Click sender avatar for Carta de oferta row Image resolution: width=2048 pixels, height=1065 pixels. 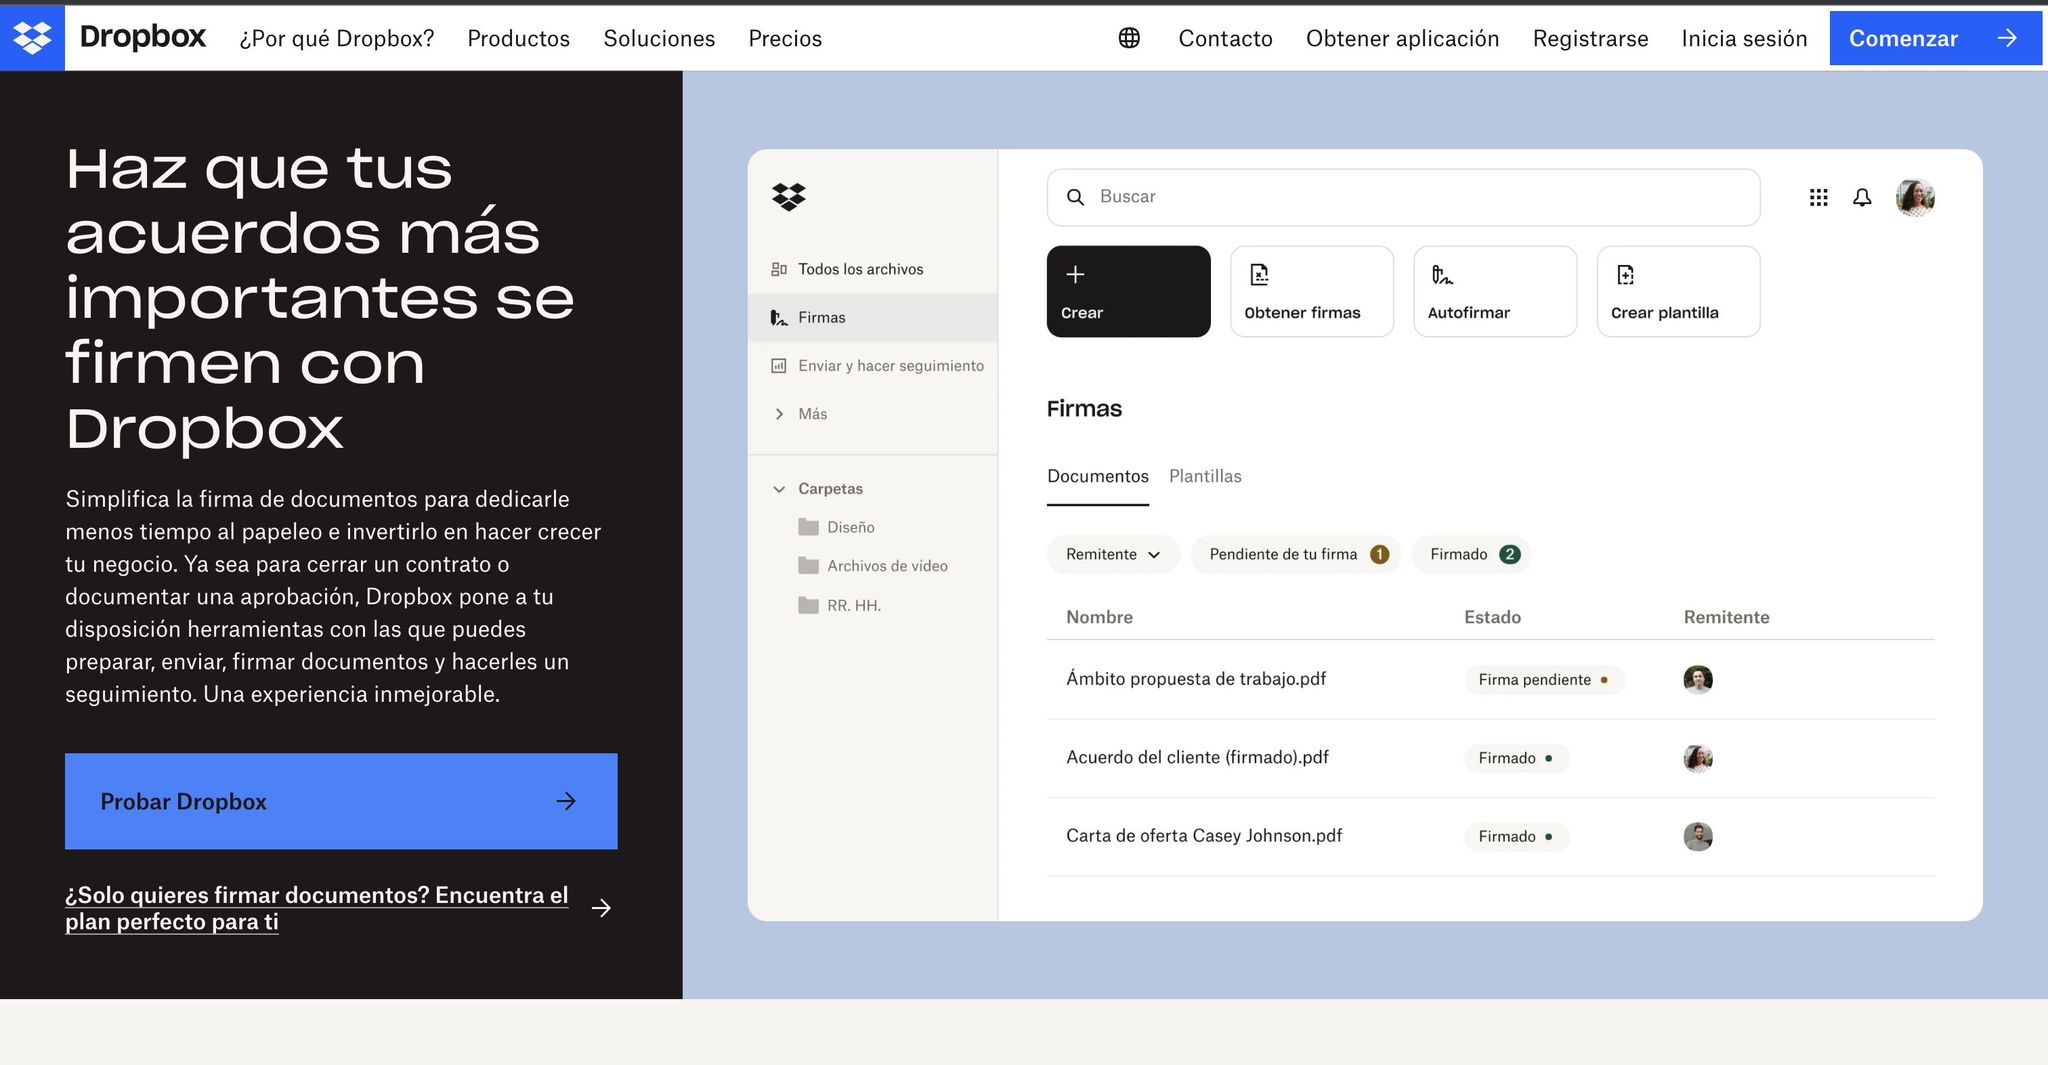coord(1698,836)
